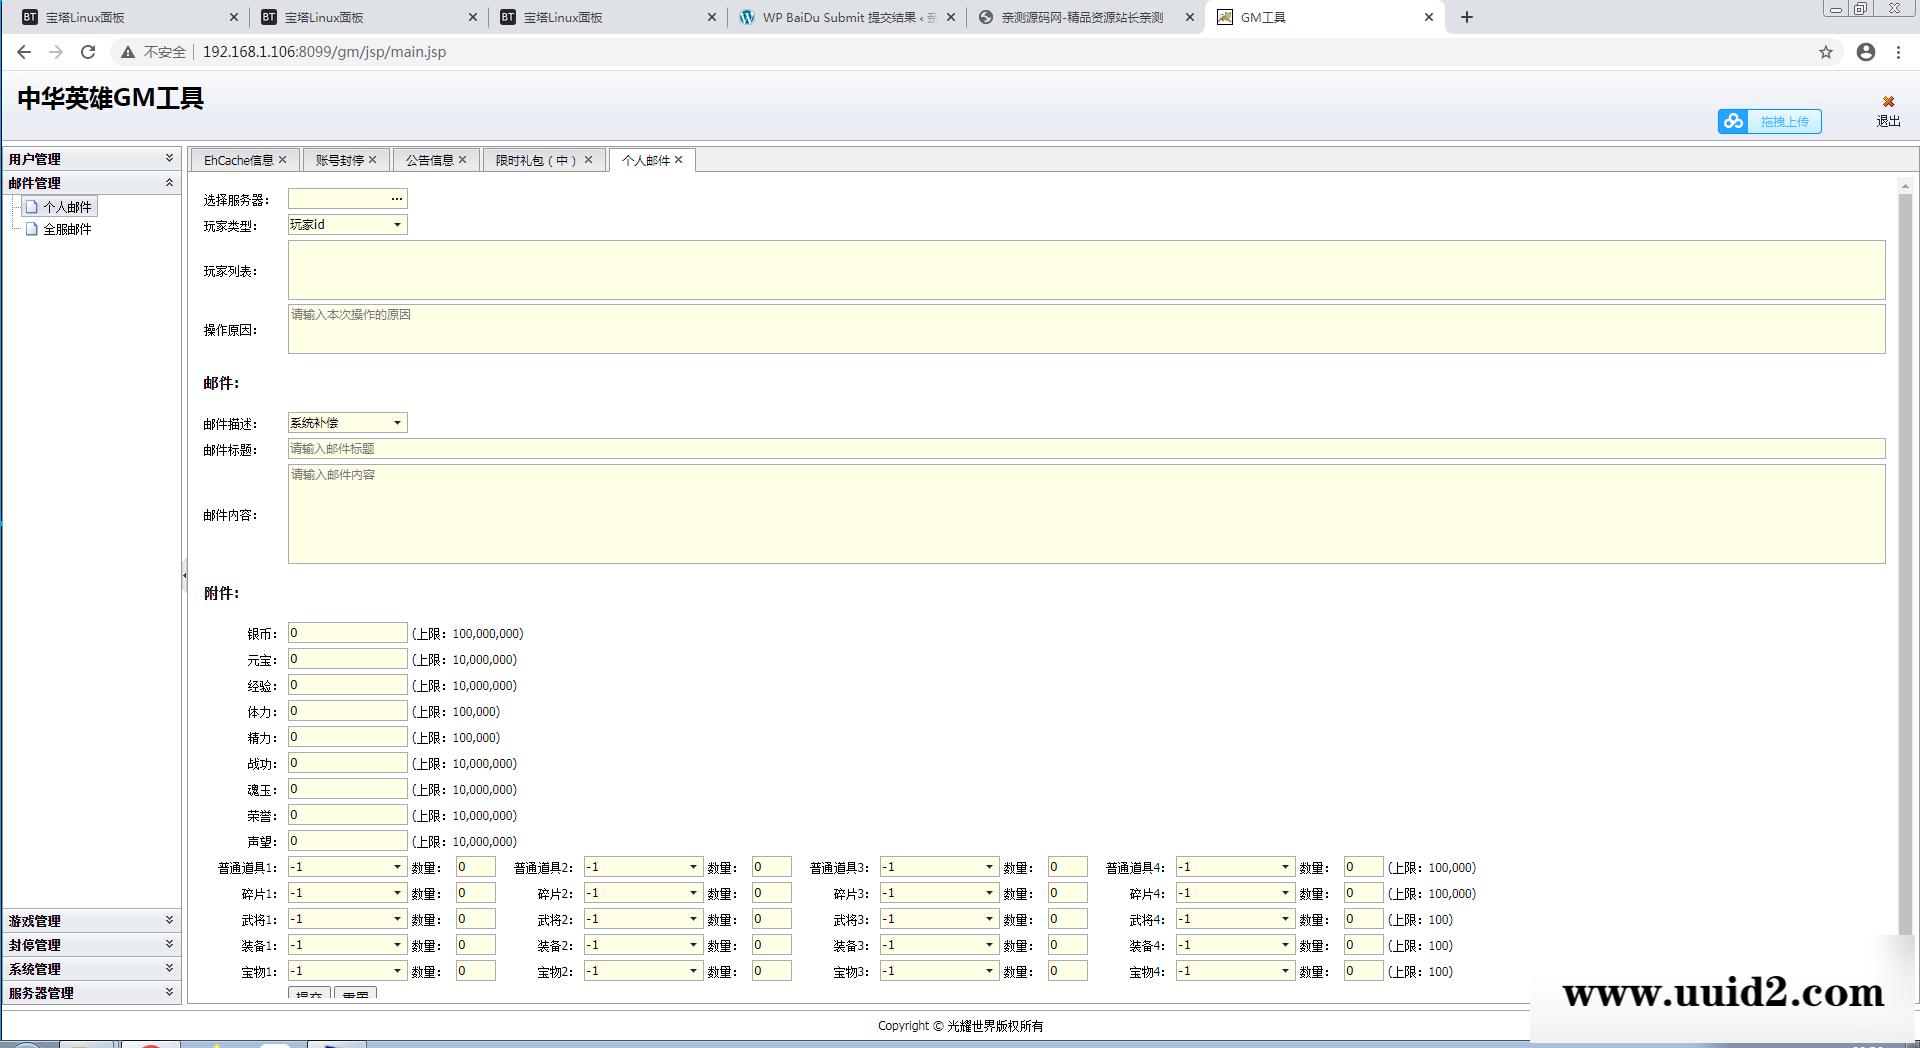Click the 元宝 amount input field
1920x1048 pixels.
click(x=347, y=659)
